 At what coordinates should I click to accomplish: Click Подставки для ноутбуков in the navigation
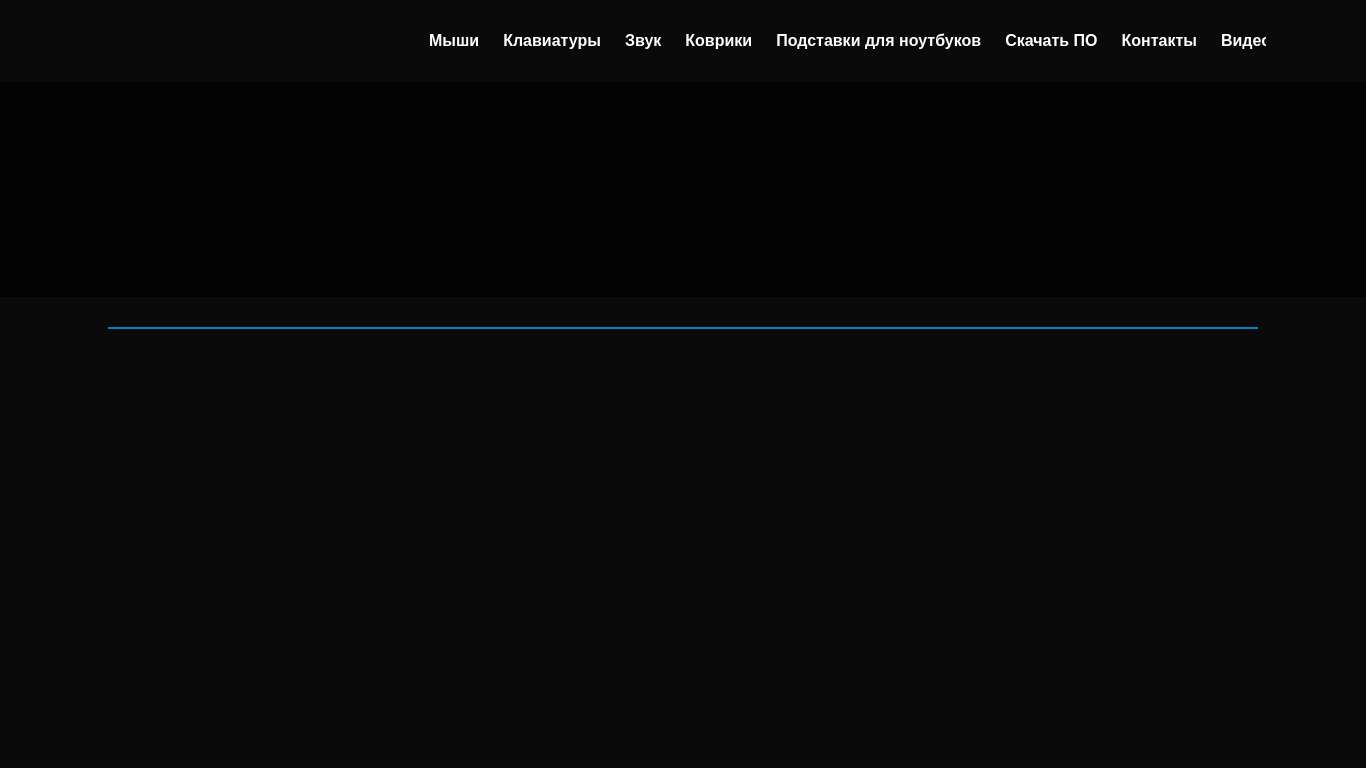878,41
